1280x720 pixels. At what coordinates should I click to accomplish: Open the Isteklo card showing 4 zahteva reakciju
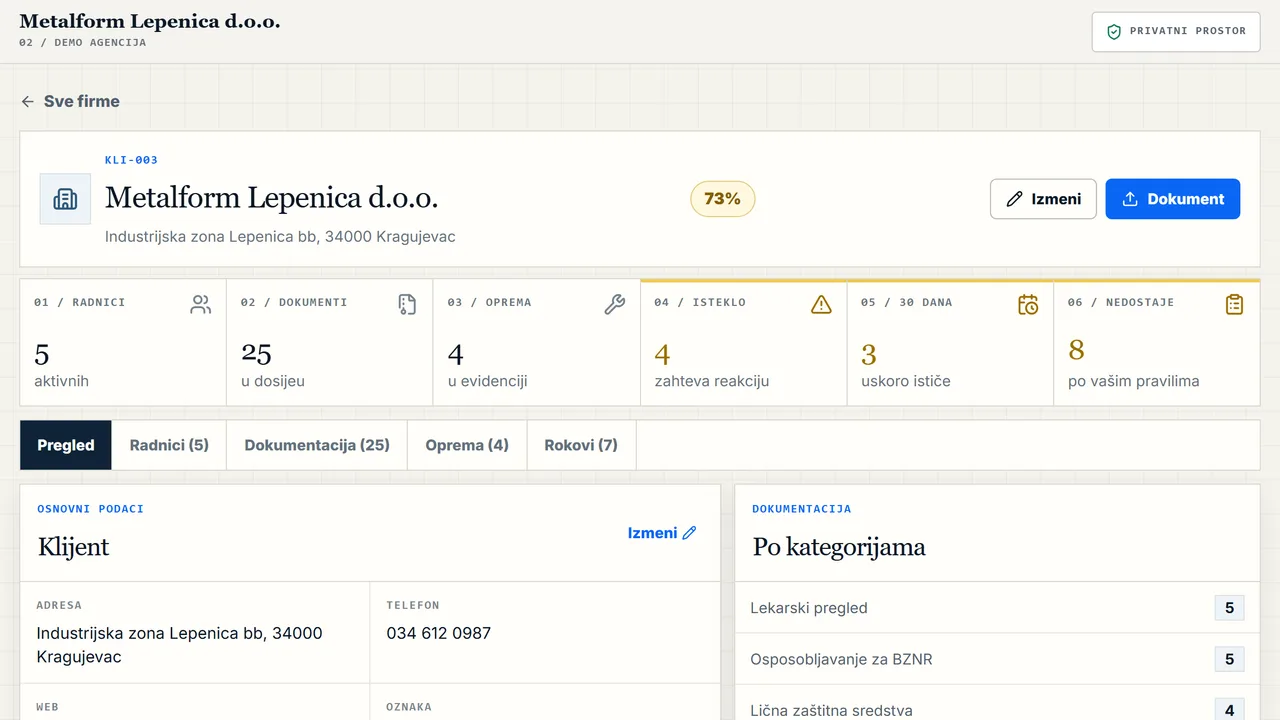click(x=744, y=342)
